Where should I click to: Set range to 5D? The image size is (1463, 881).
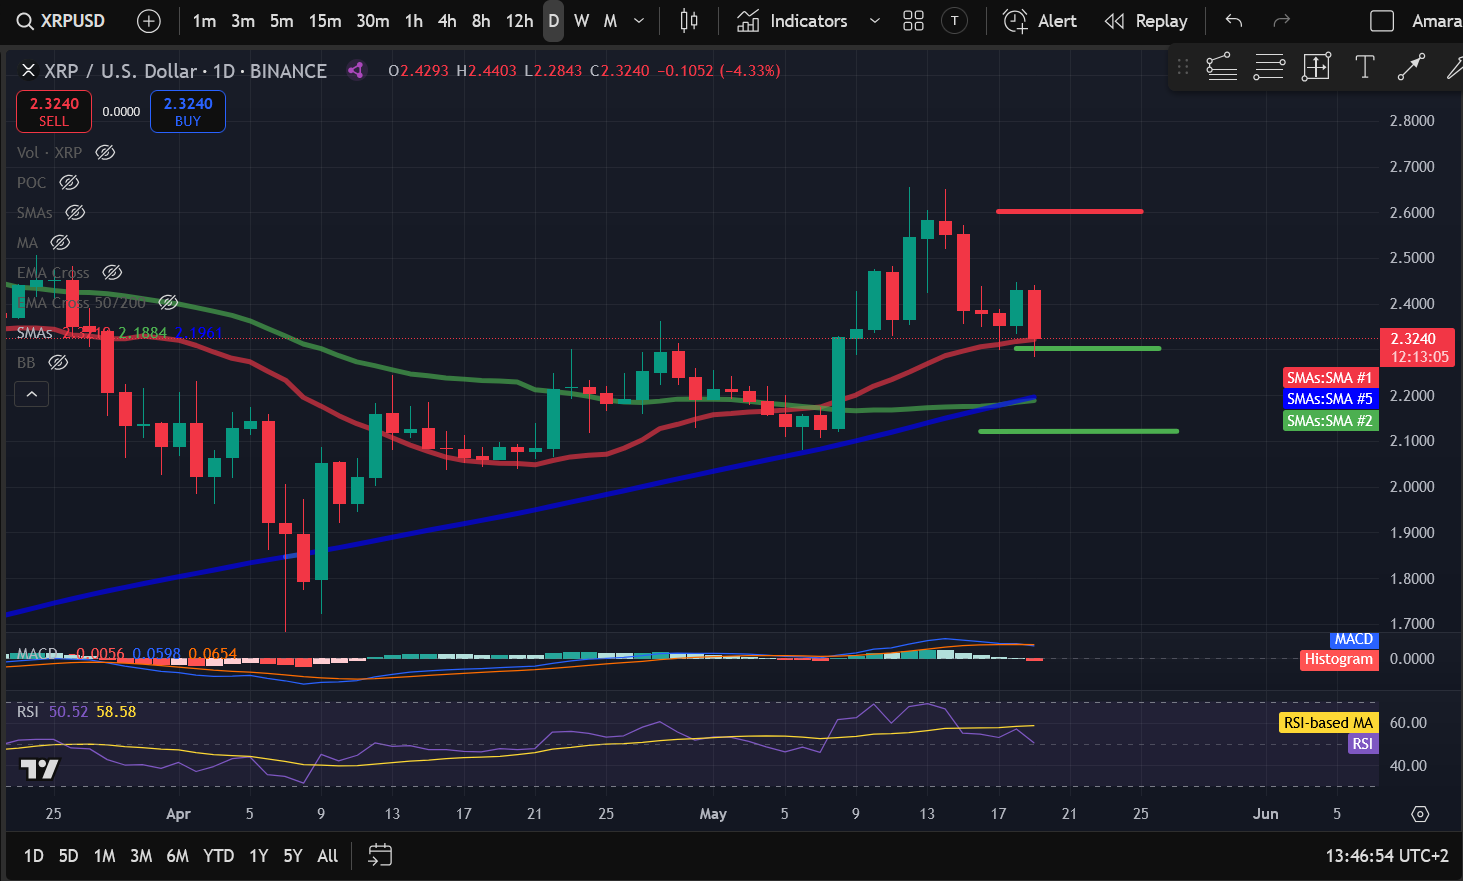(68, 856)
